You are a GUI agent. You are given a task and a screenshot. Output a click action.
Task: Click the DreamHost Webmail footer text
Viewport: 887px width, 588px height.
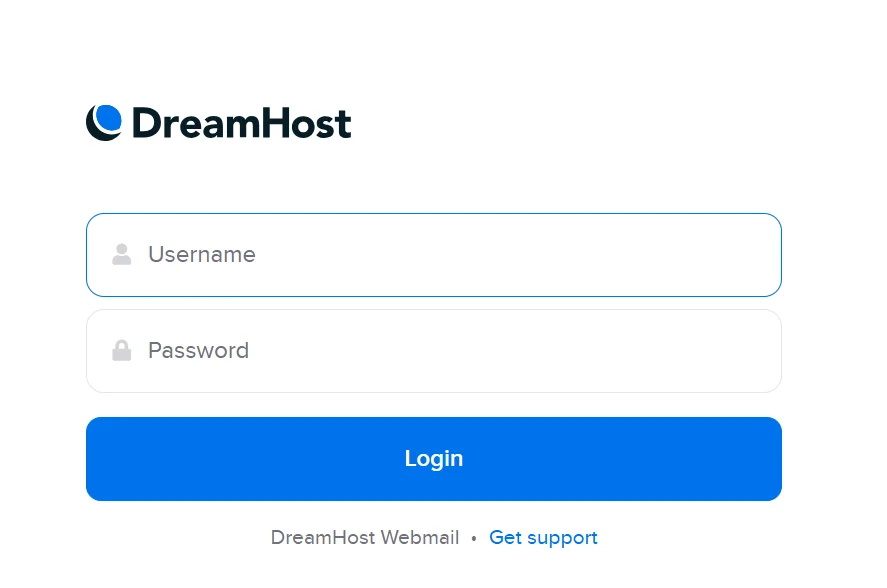click(x=364, y=537)
